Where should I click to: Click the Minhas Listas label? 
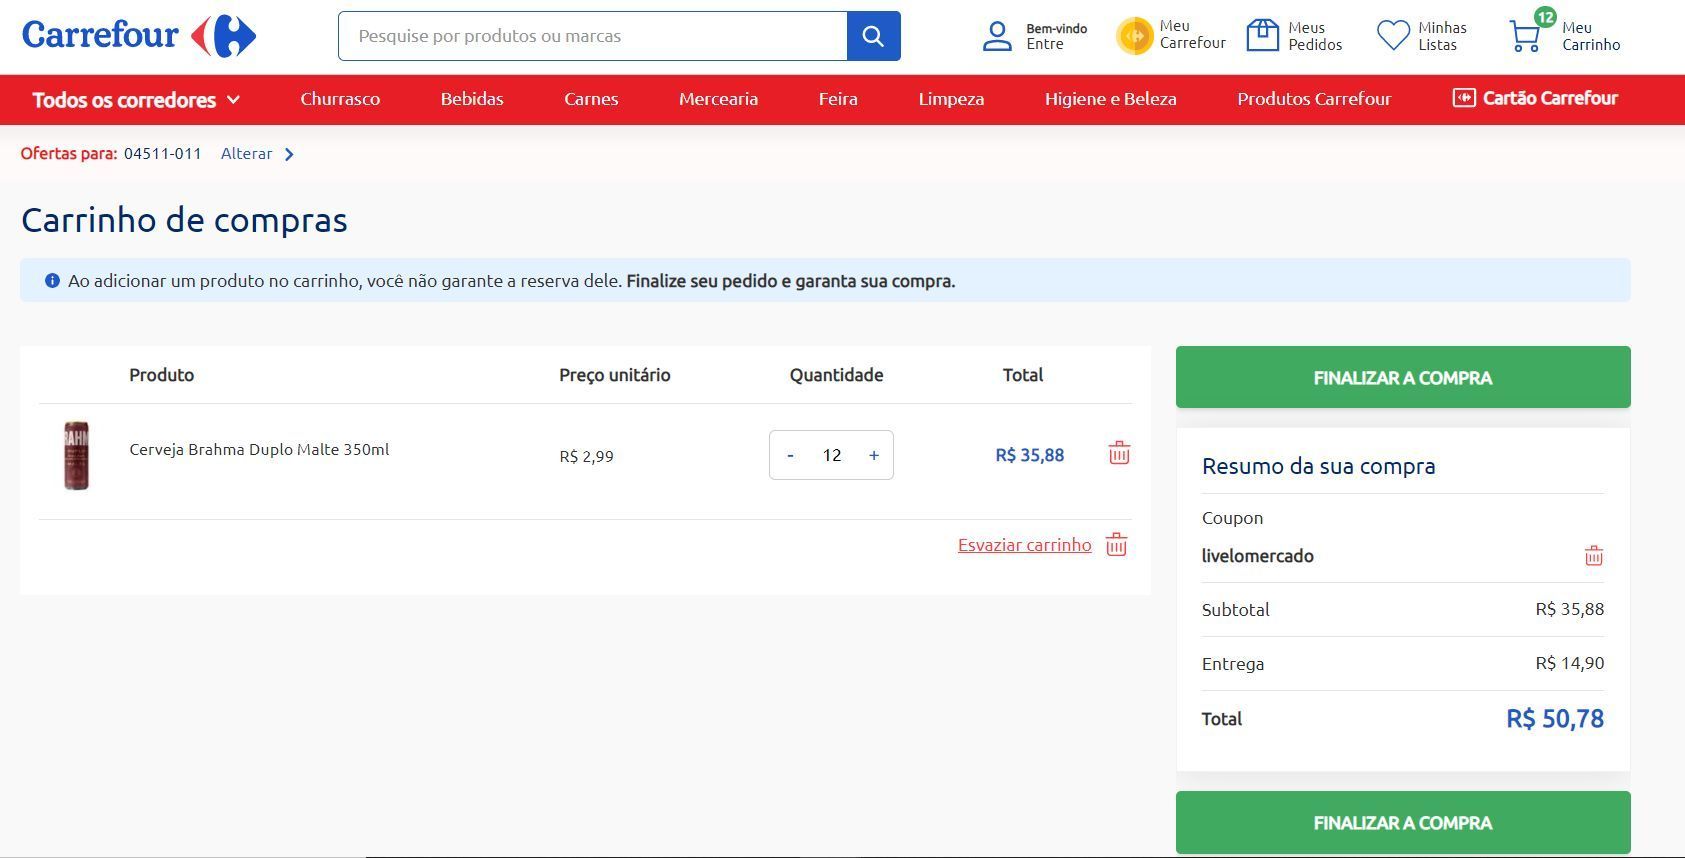1442,36
